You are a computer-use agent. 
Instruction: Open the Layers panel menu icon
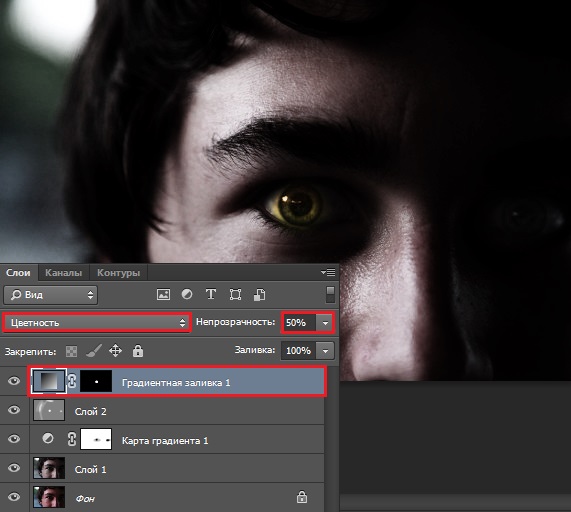point(328,272)
